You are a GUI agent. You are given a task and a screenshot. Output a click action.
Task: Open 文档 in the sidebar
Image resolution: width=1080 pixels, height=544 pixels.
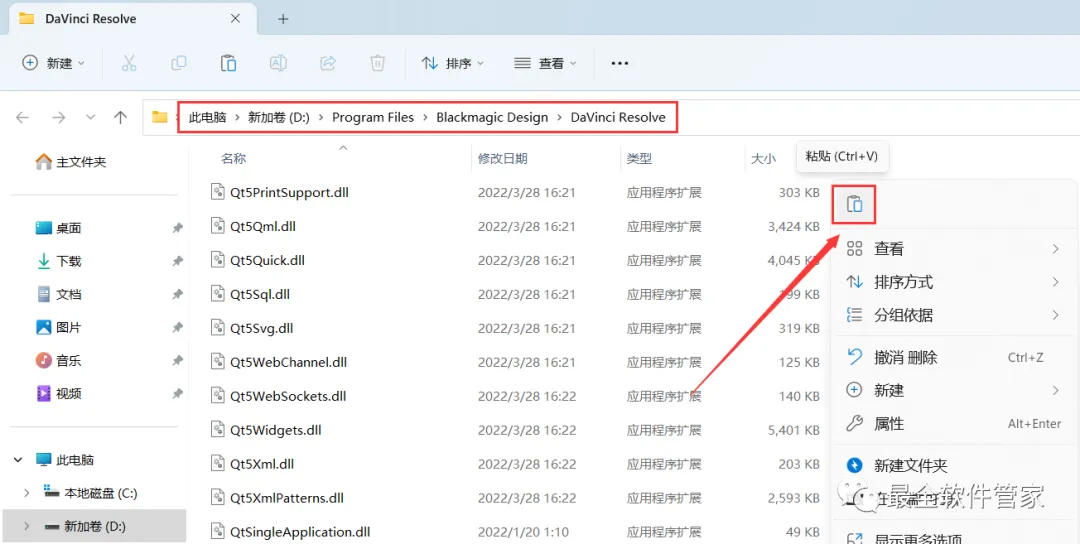[59, 294]
